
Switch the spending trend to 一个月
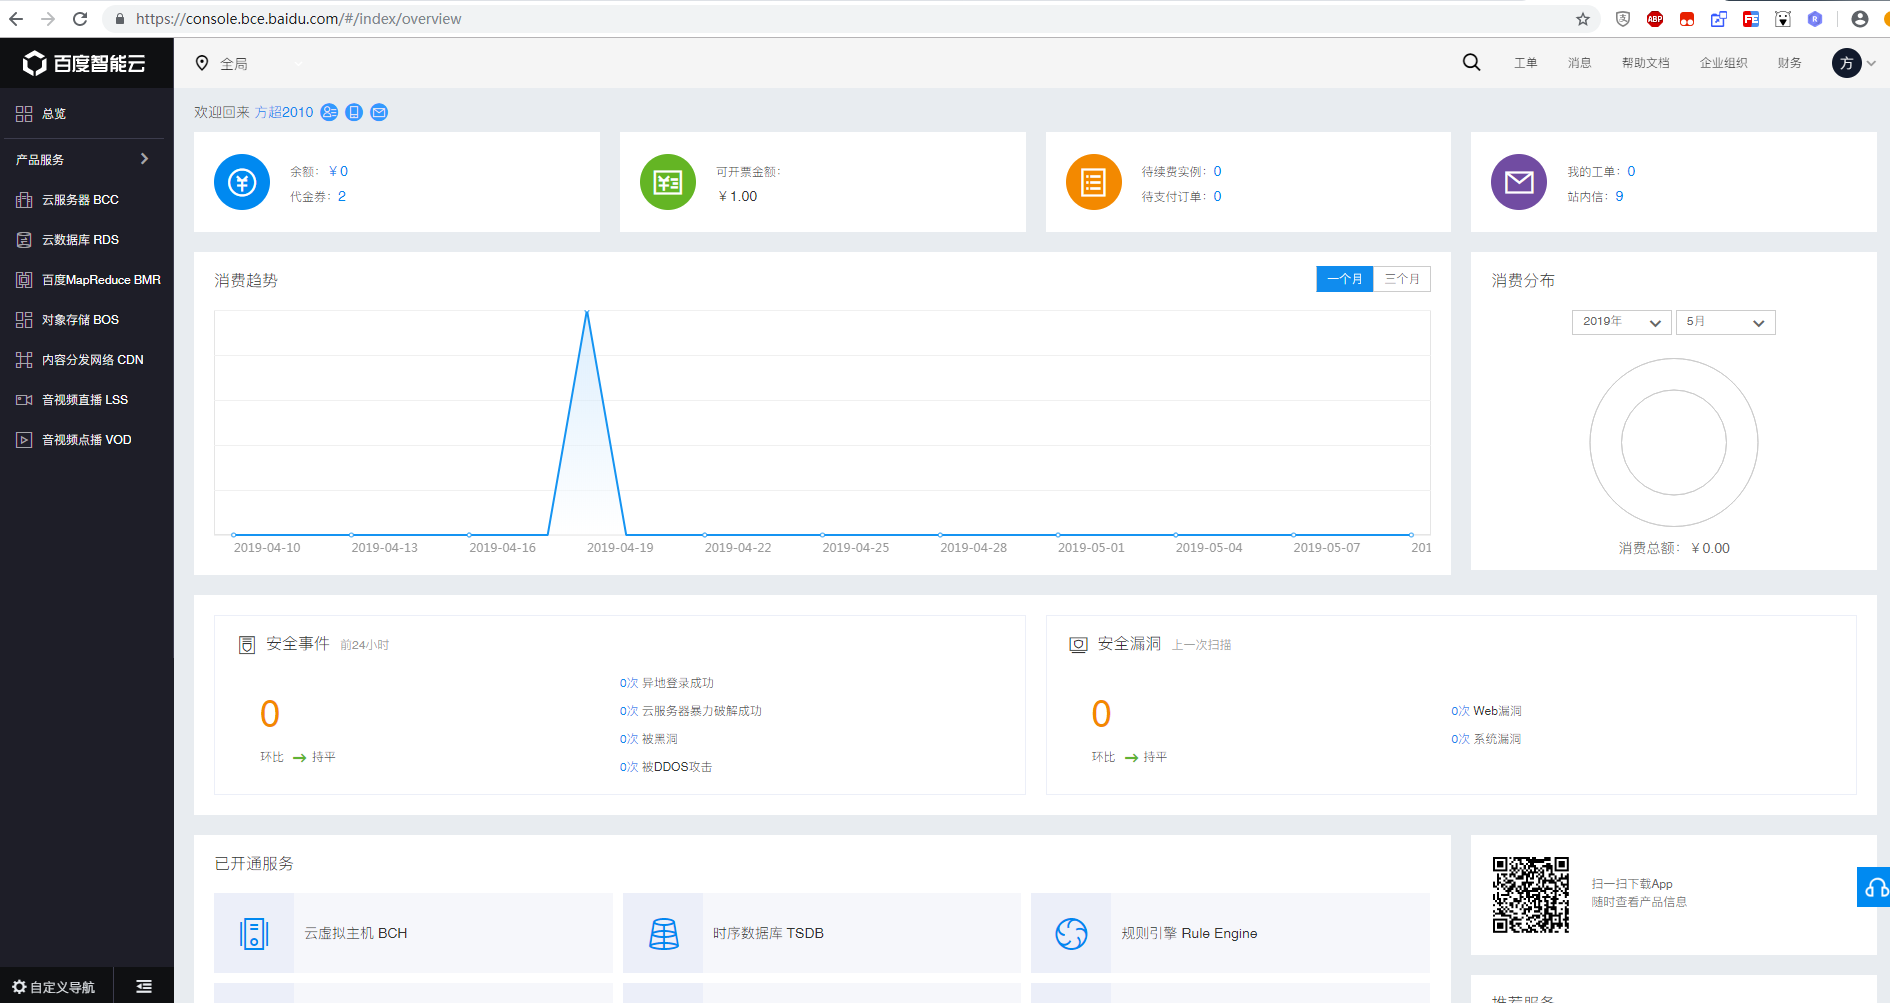click(1345, 279)
